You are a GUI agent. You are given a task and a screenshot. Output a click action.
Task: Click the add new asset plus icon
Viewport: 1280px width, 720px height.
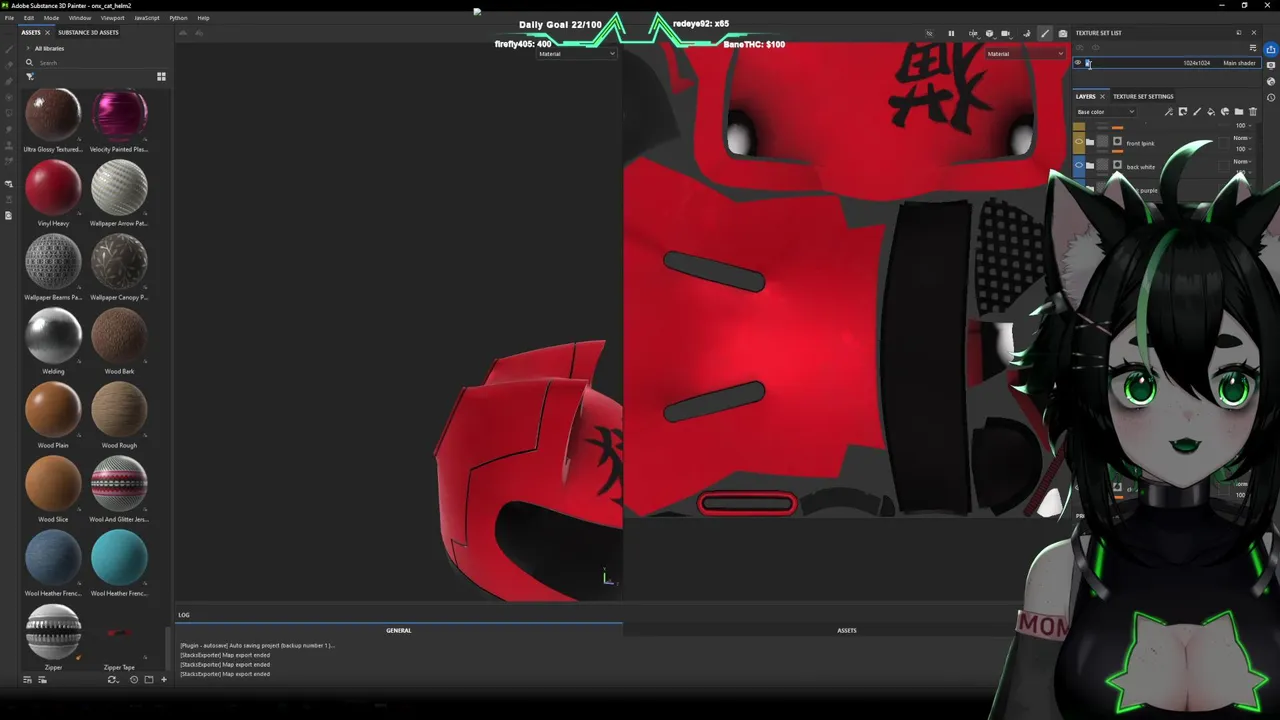[164, 680]
